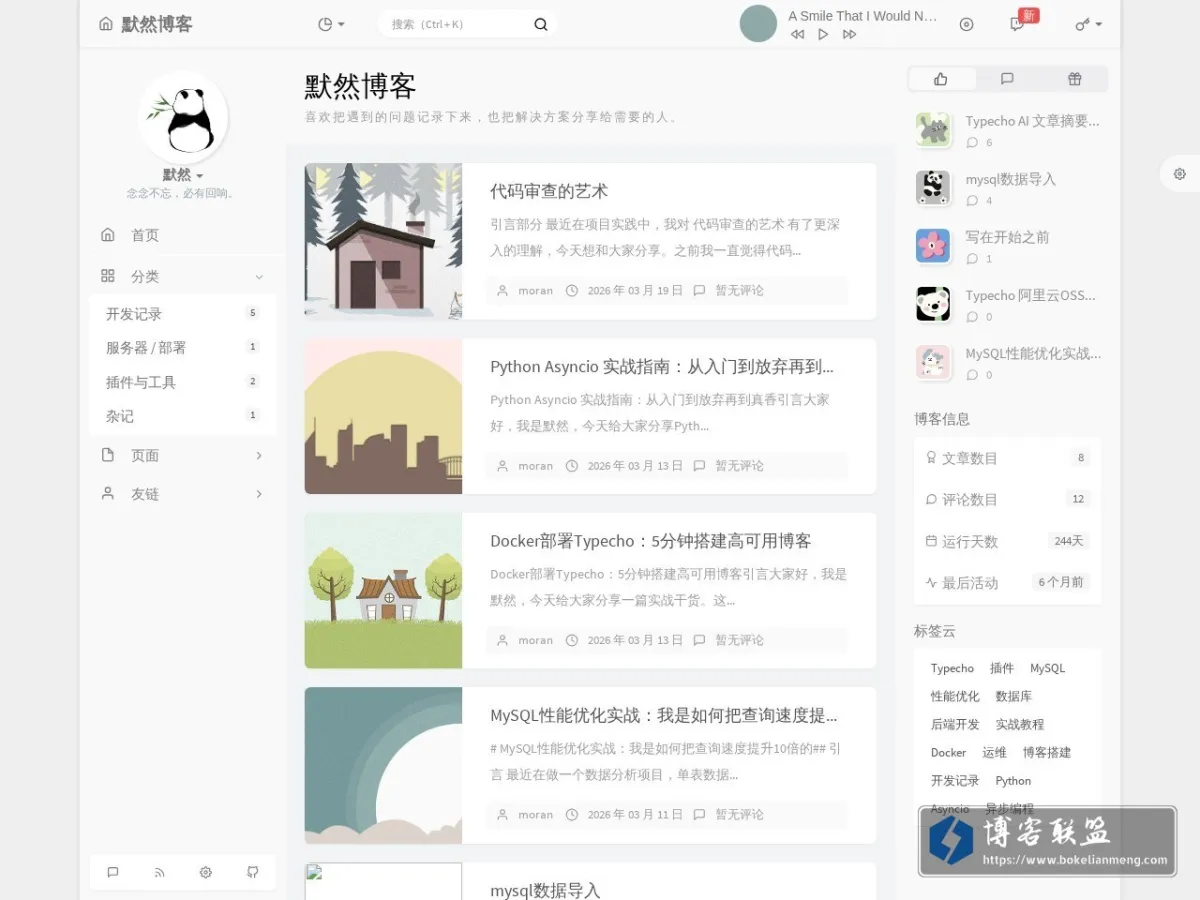Click the panda icon beside mysql数据导入 sidebar
This screenshot has width=1200, height=900.
pos(933,187)
